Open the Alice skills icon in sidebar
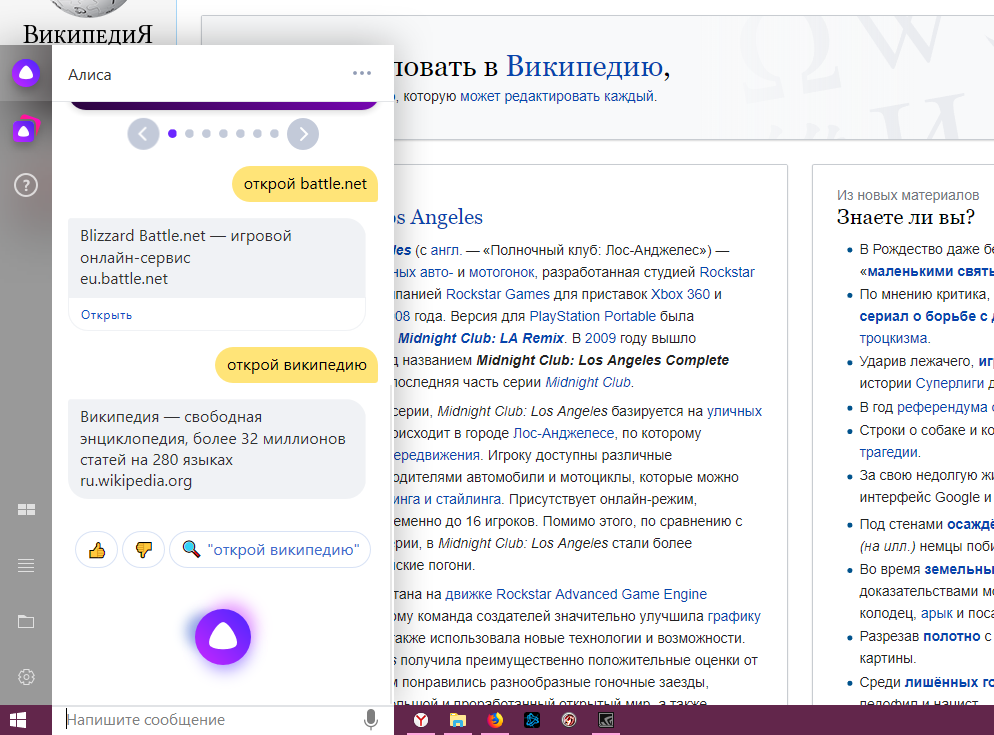994x735 pixels. pos(26,130)
